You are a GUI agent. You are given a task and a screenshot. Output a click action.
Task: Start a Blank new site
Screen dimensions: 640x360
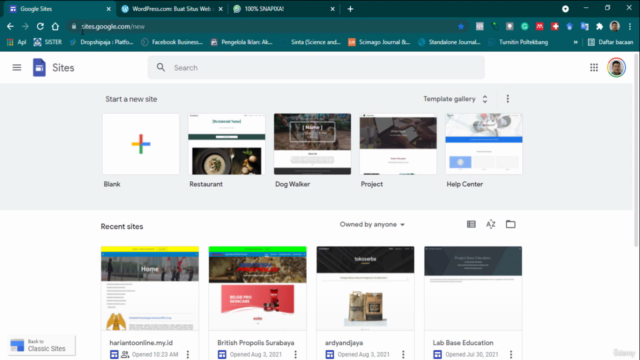[x=141, y=144]
